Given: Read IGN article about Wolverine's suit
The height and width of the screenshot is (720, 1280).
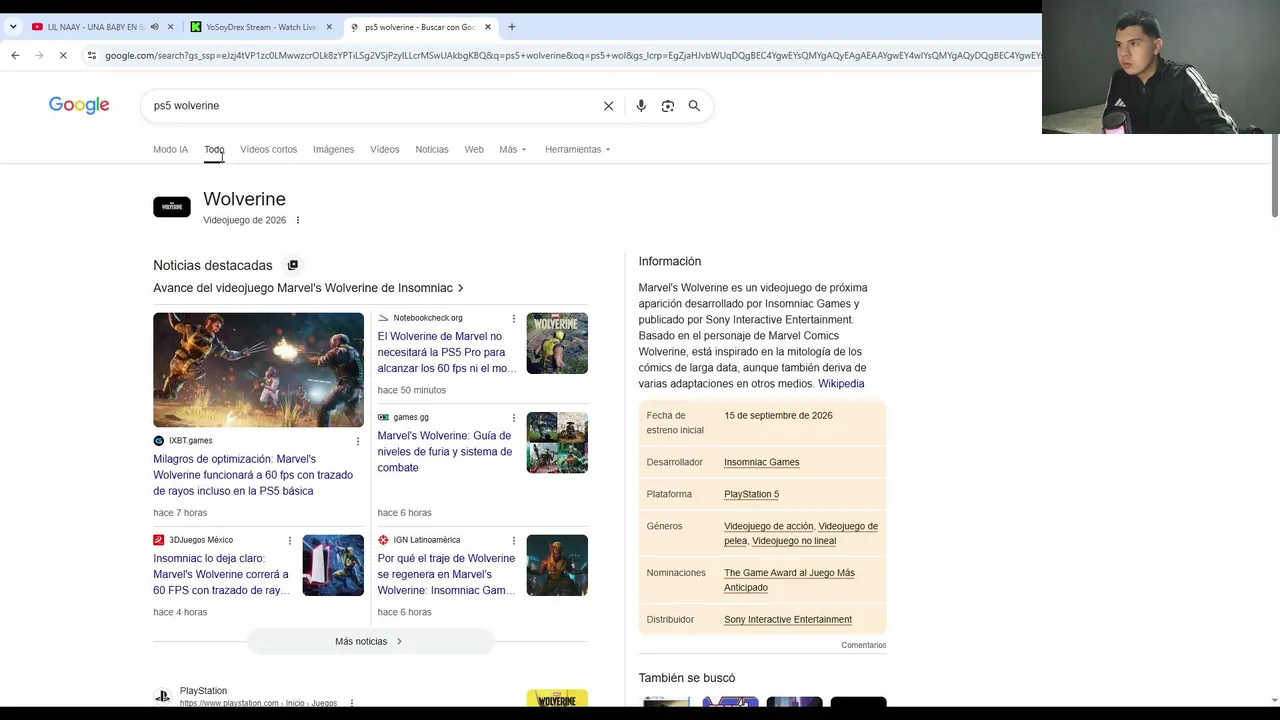Looking at the screenshot, I should 446,574.
